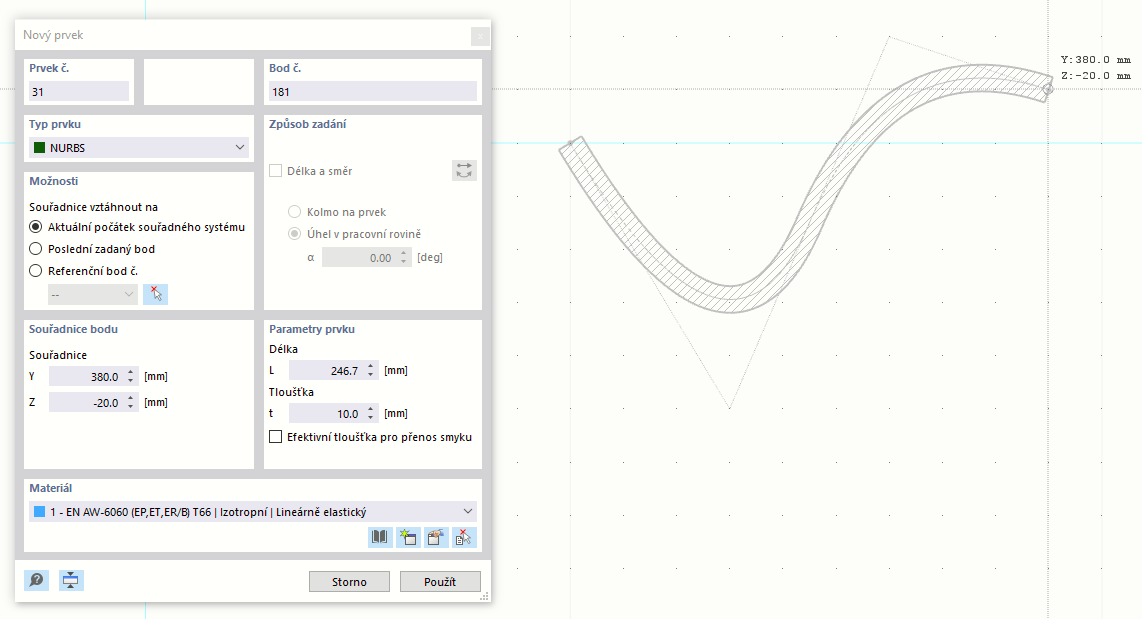1143x619 pixels.
Task: Expand the Materiál dropdown list
Action: click(x=467, y=512)
